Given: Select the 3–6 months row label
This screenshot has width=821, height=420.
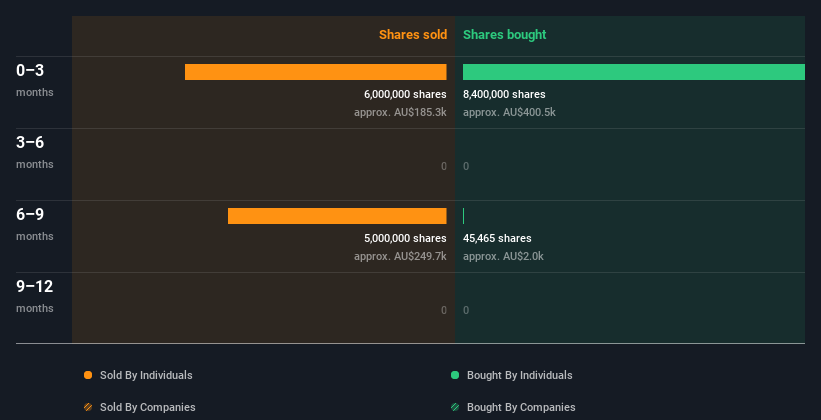Looking at the screenshot, I should [35, 152].
